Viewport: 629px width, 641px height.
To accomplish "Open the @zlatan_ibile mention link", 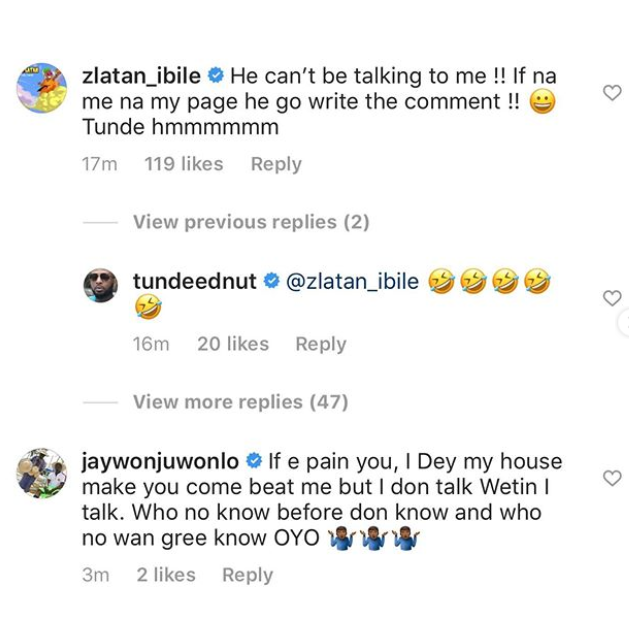I will coord(352,282).
